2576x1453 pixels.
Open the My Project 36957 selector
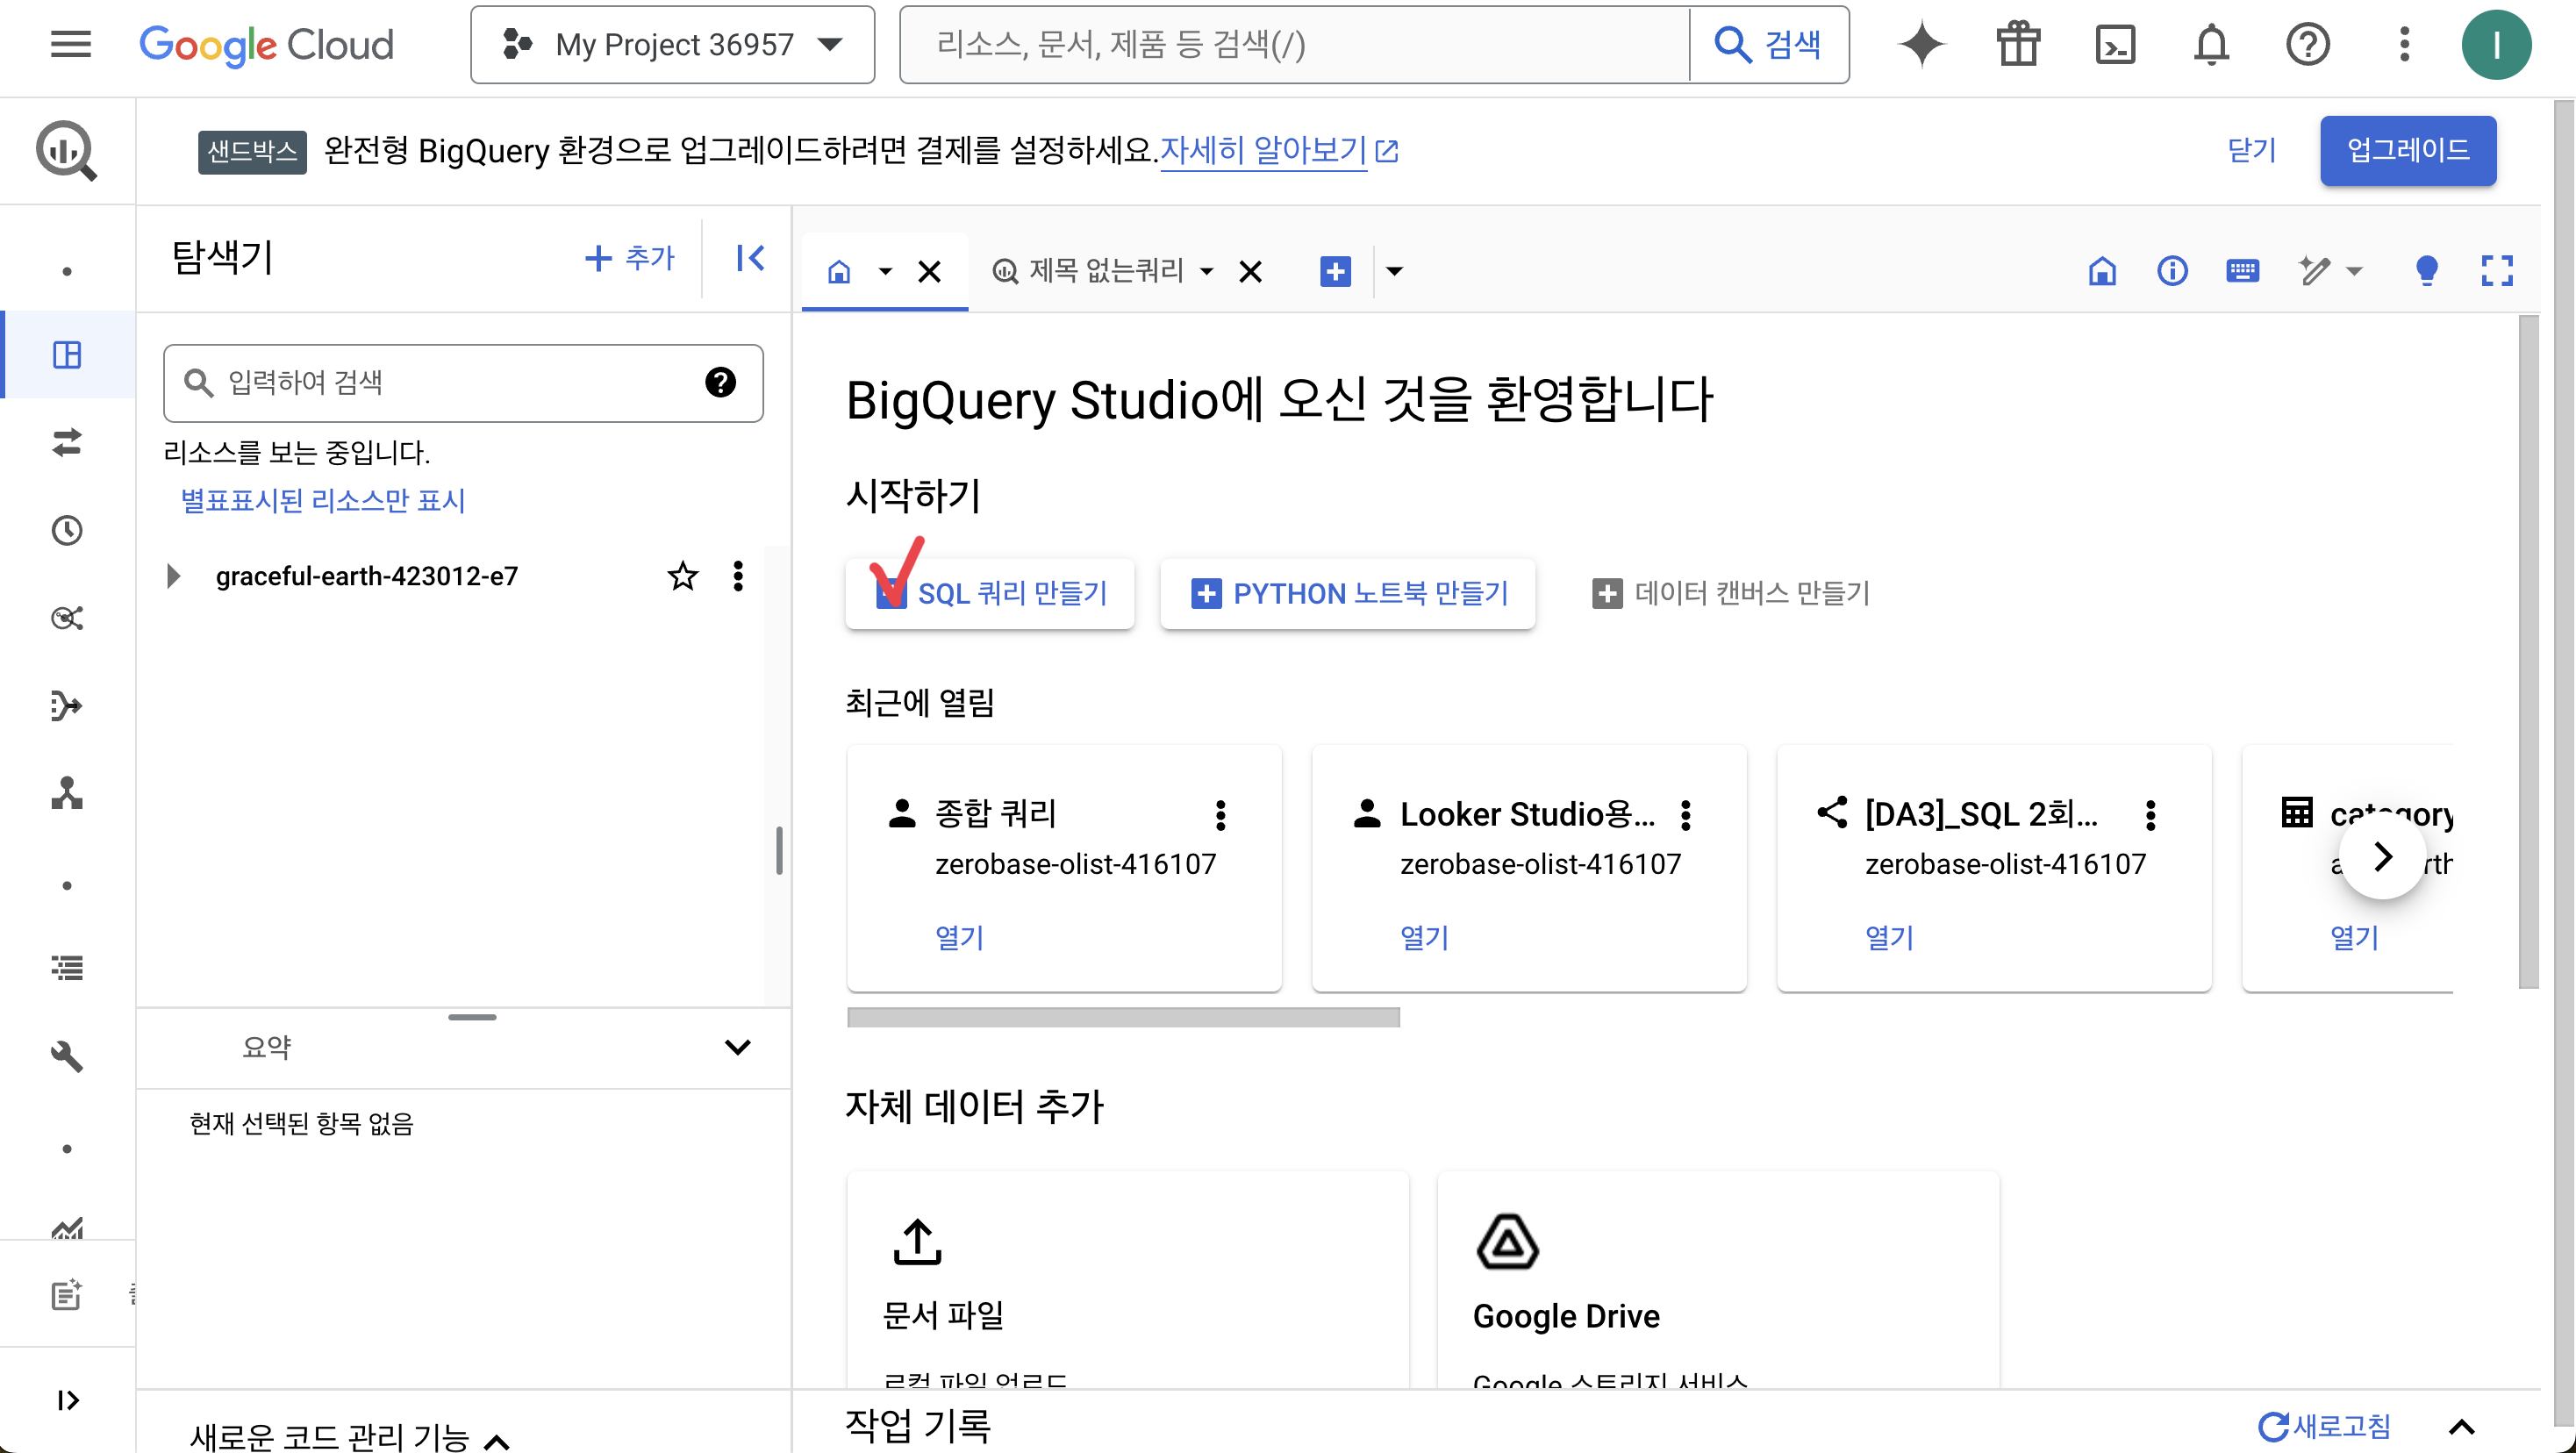pyautogui.click(x=672, y=45)
